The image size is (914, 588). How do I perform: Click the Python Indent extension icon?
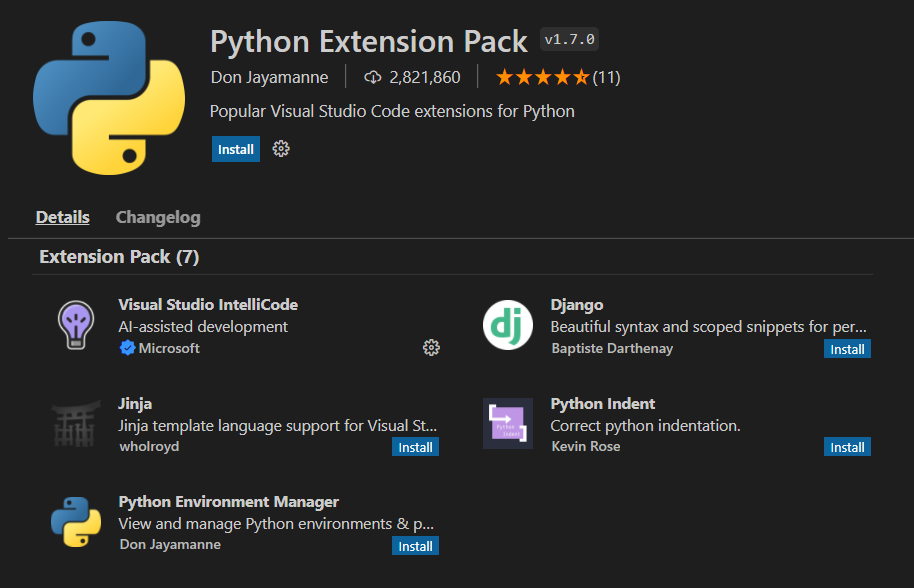coord(508,424)
